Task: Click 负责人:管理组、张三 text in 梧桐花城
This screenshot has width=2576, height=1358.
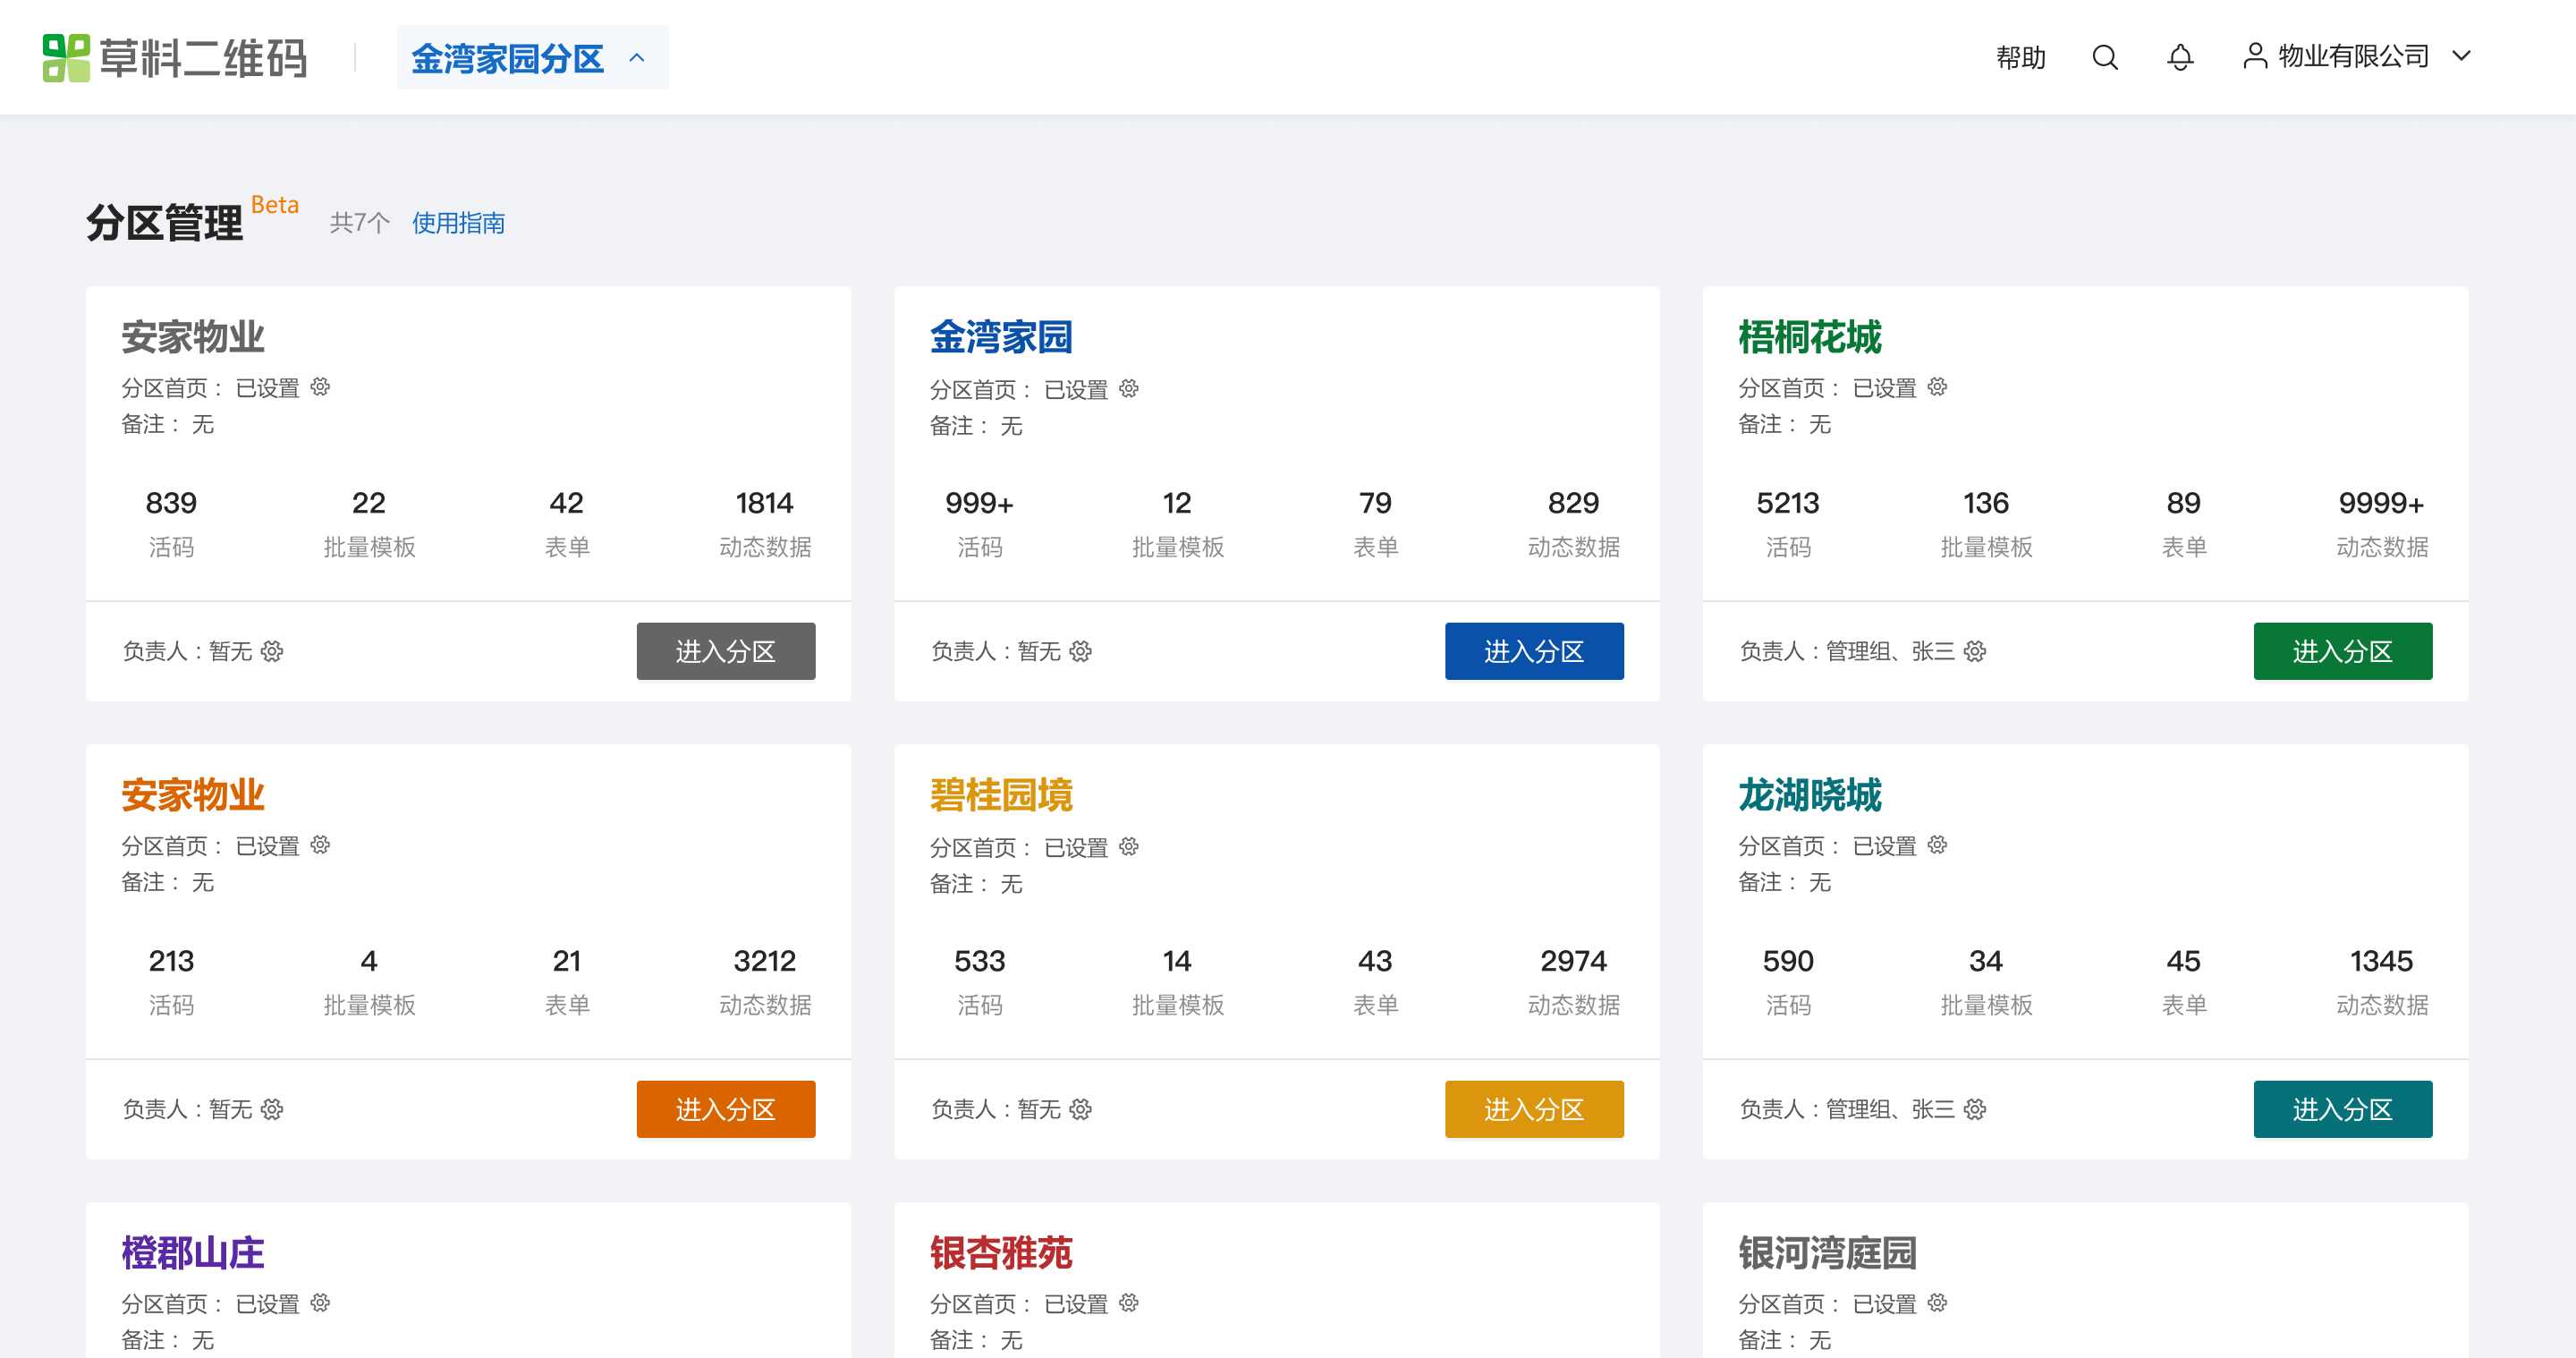Action: click(x=1847, y=652)
